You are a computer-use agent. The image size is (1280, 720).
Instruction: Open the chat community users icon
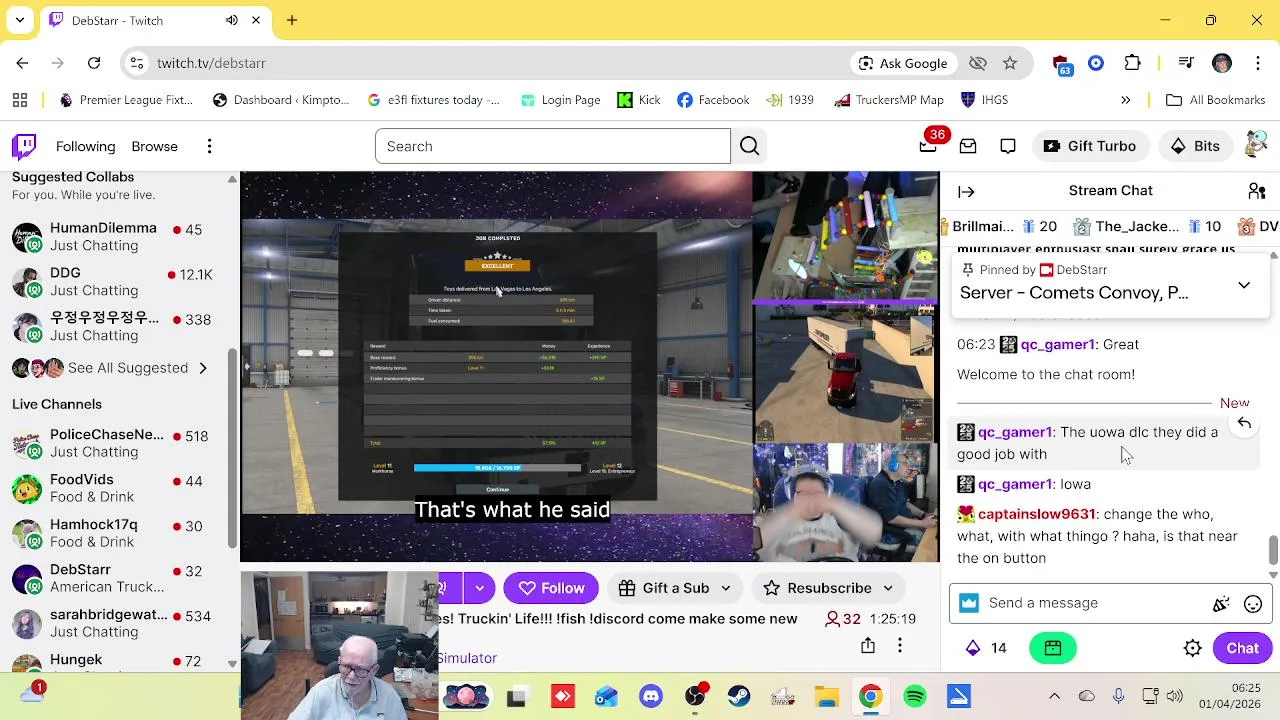point(1257,191)
